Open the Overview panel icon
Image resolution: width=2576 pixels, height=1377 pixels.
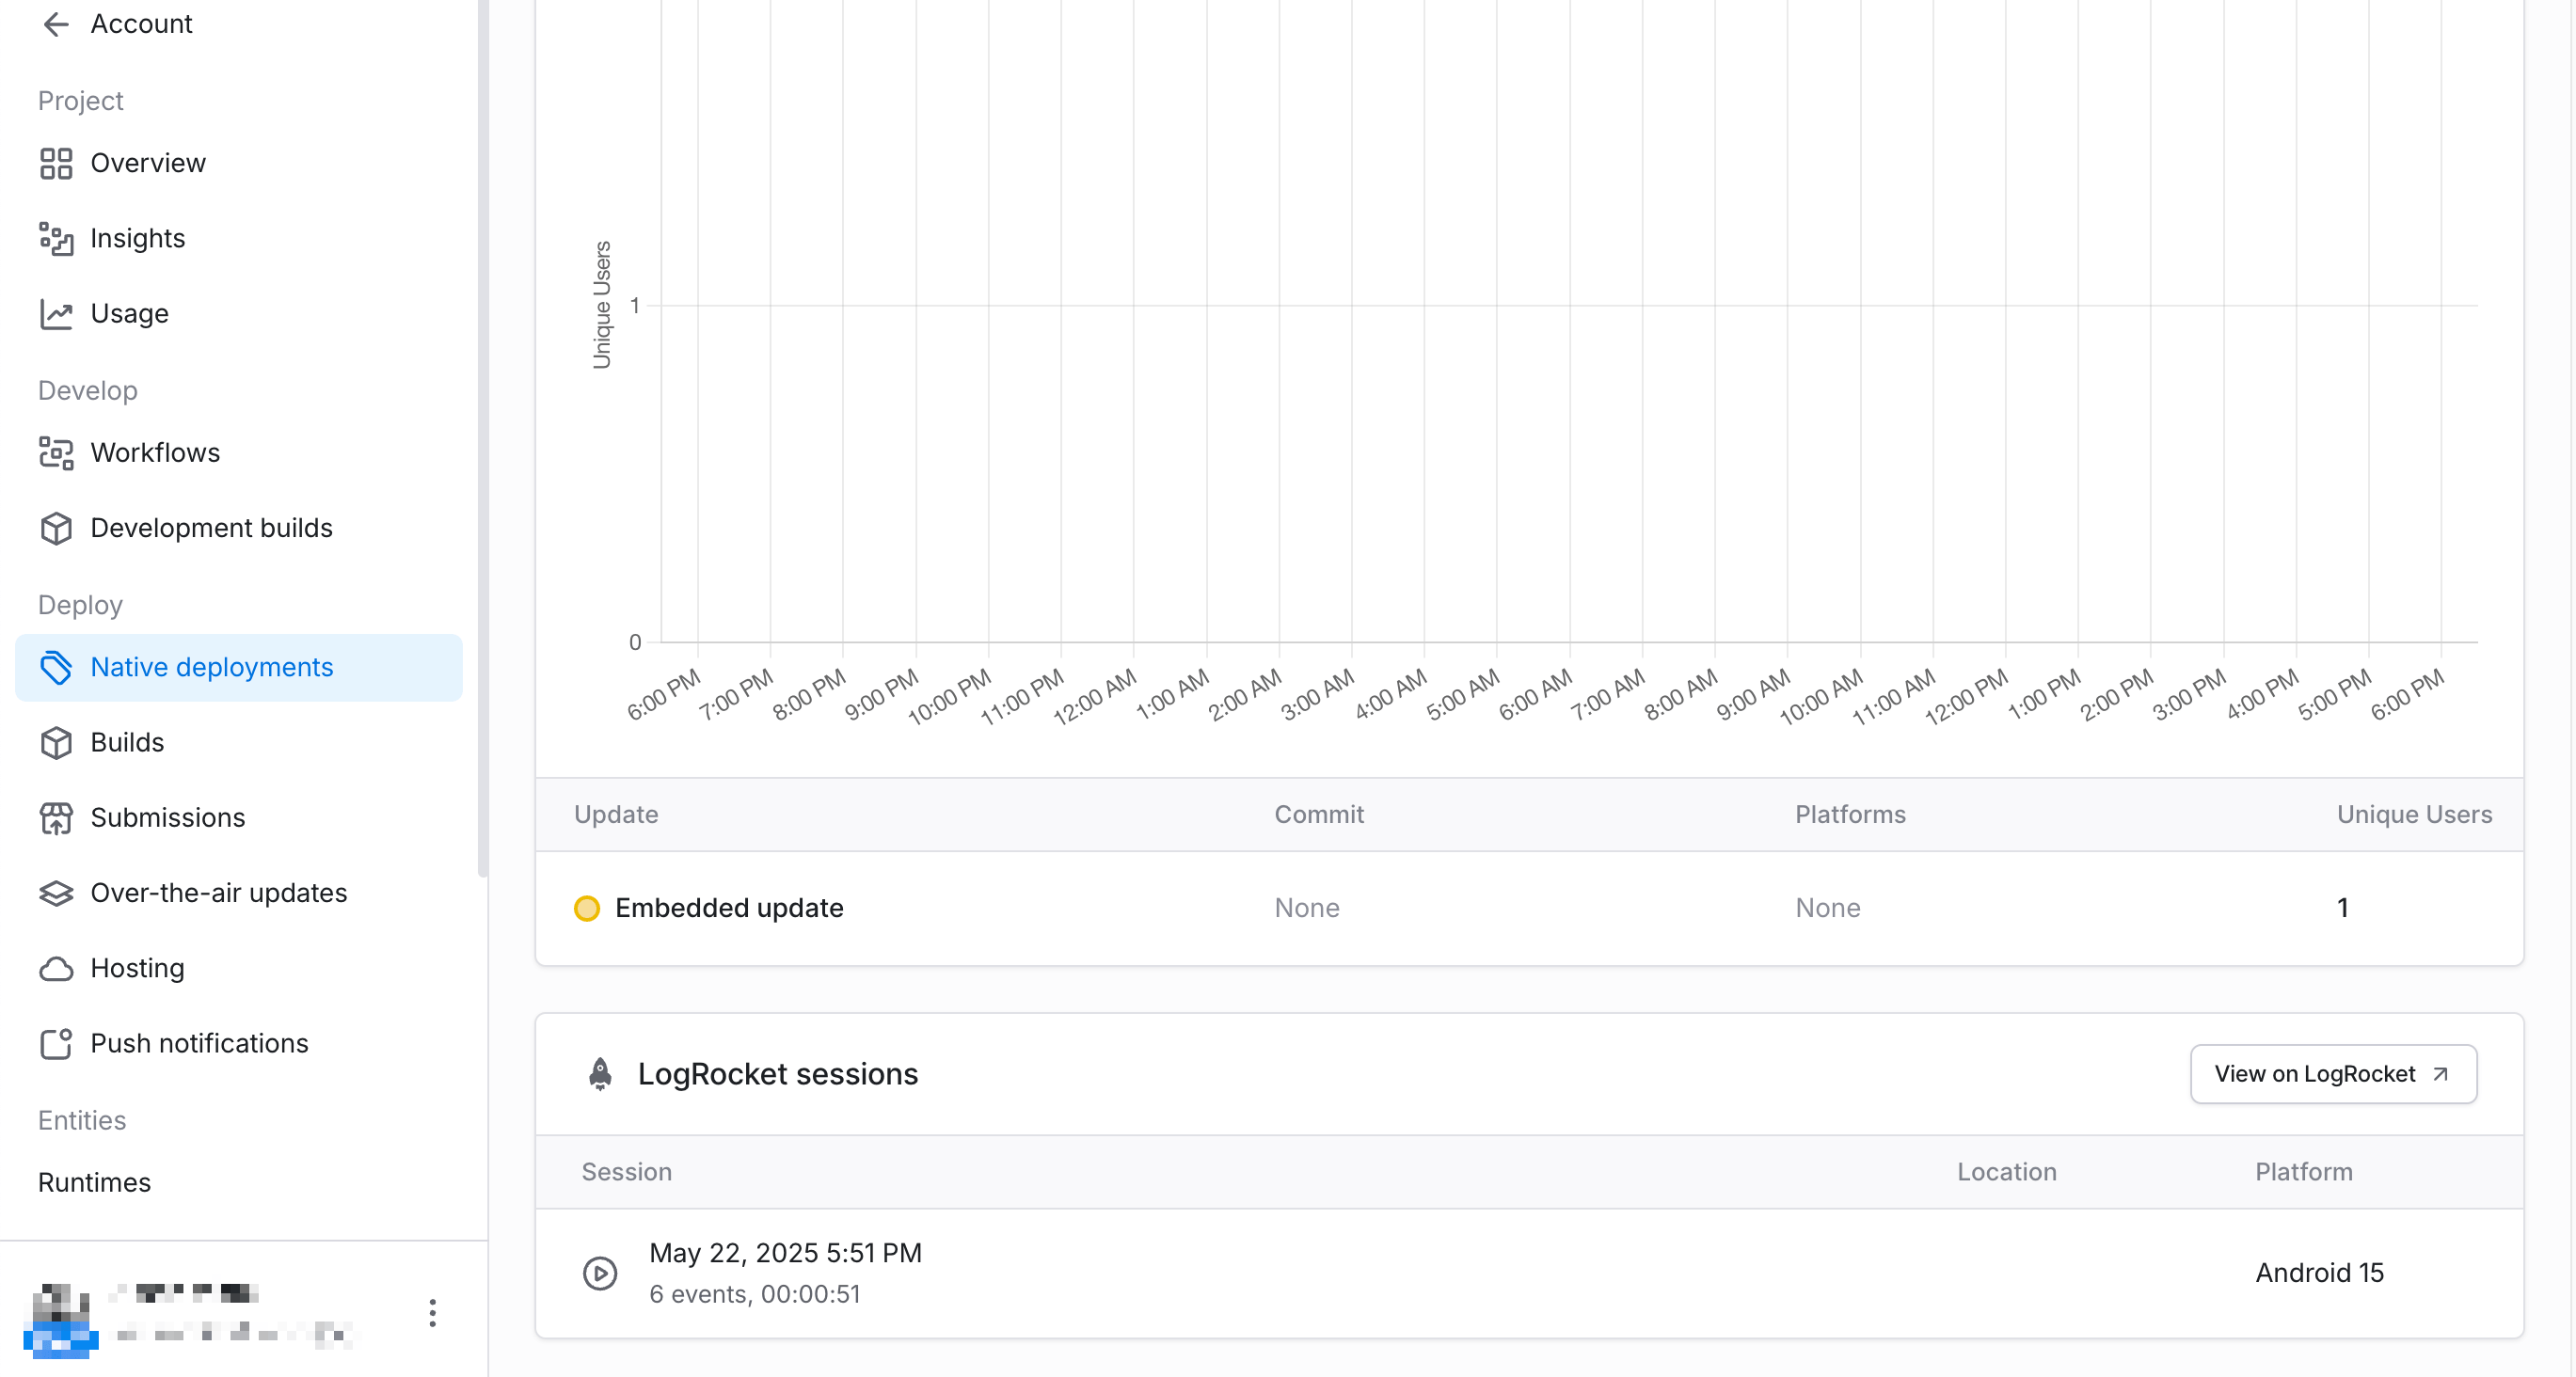(56, 163)
